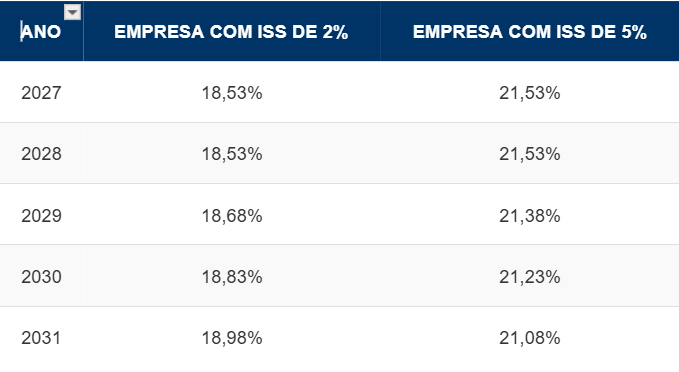Screen dimensions: 679x372
Task: Select 18,53% in the 2027 row
Action: 232,93
